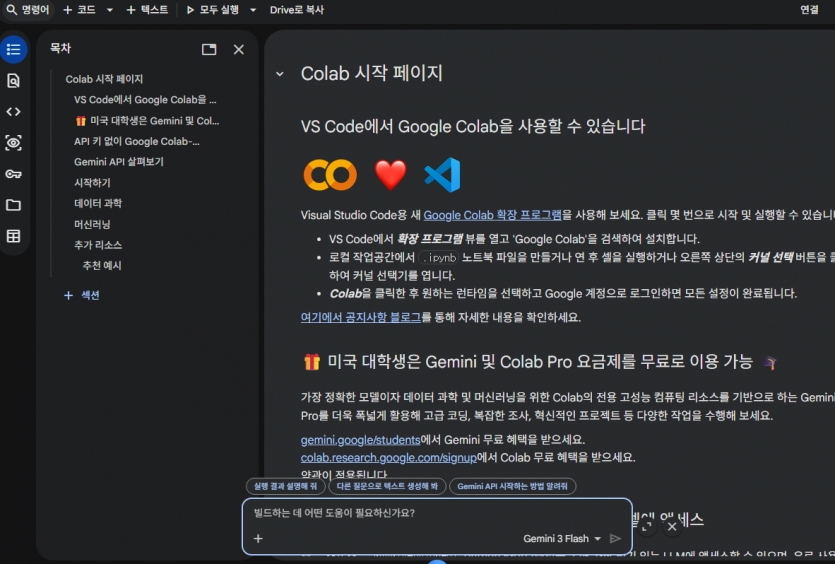Expand the 모두 실행 dropdown arrow
This screenshot has width=835, height=564.
[x=253, y=10]
